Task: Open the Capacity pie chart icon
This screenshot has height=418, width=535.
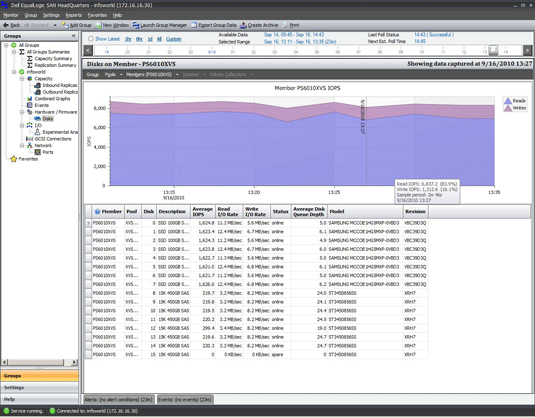Action: pos(30,78)
